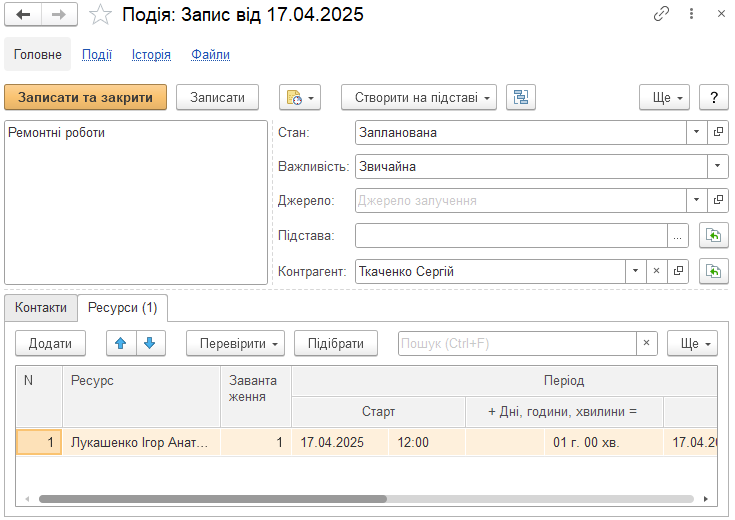The height and width of the screenshot is (520, 735).
Task: Switch to the Контакти tab
Action: [x=41, y=308]
